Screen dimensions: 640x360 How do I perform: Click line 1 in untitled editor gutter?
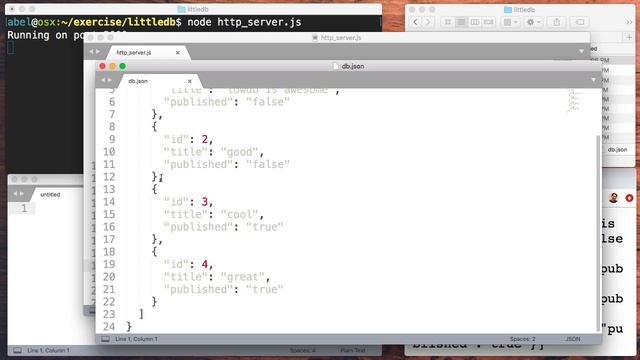(24, 208)
